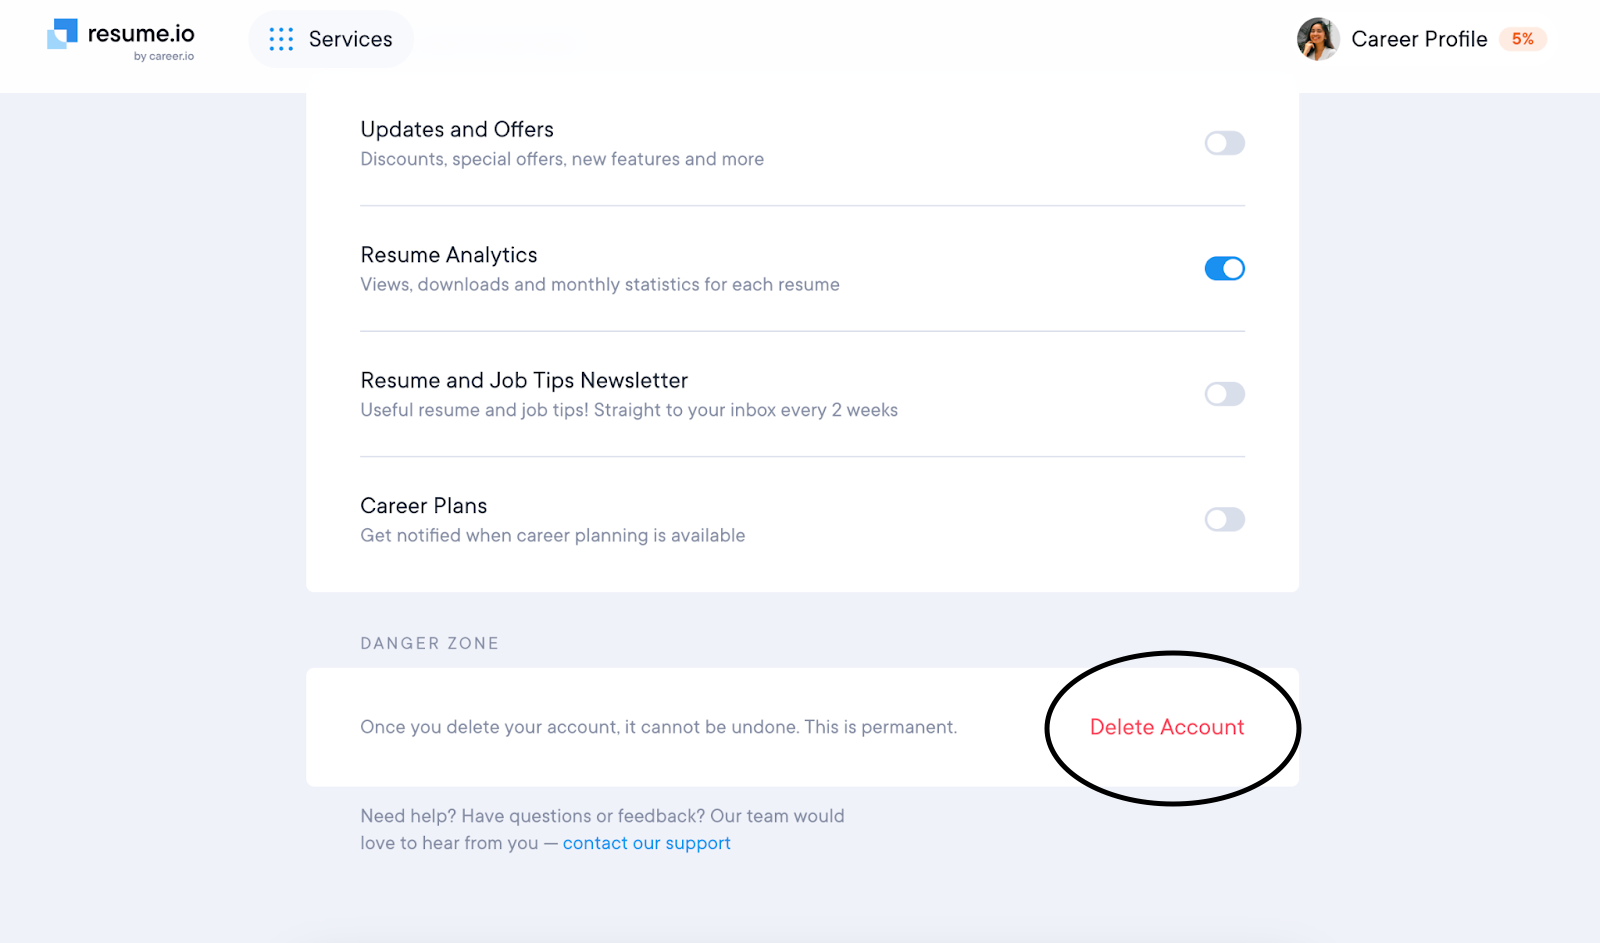Click the DANGER ZONE section label
Image resolution: width=1600 pixels, height=943 pixels.
[x=429, y=643]
